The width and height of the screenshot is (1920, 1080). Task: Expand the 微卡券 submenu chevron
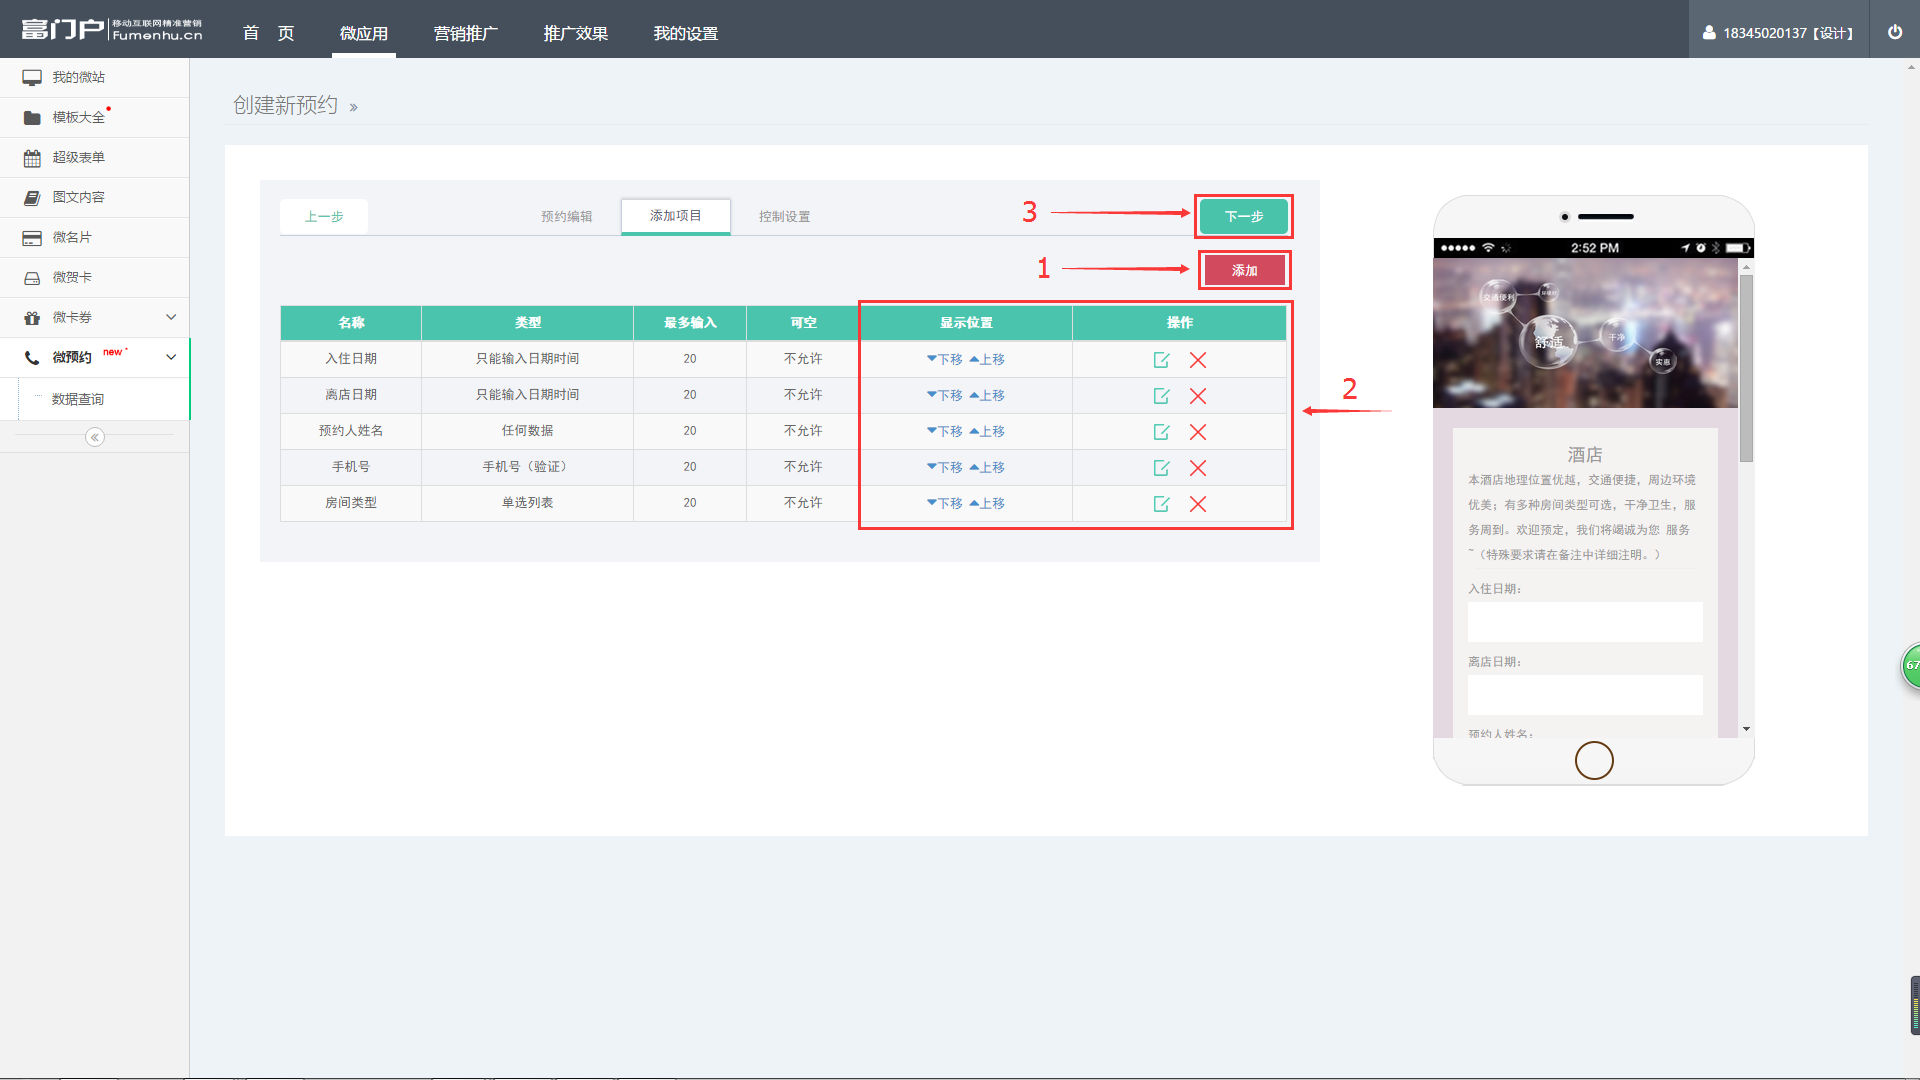[171, 317]
